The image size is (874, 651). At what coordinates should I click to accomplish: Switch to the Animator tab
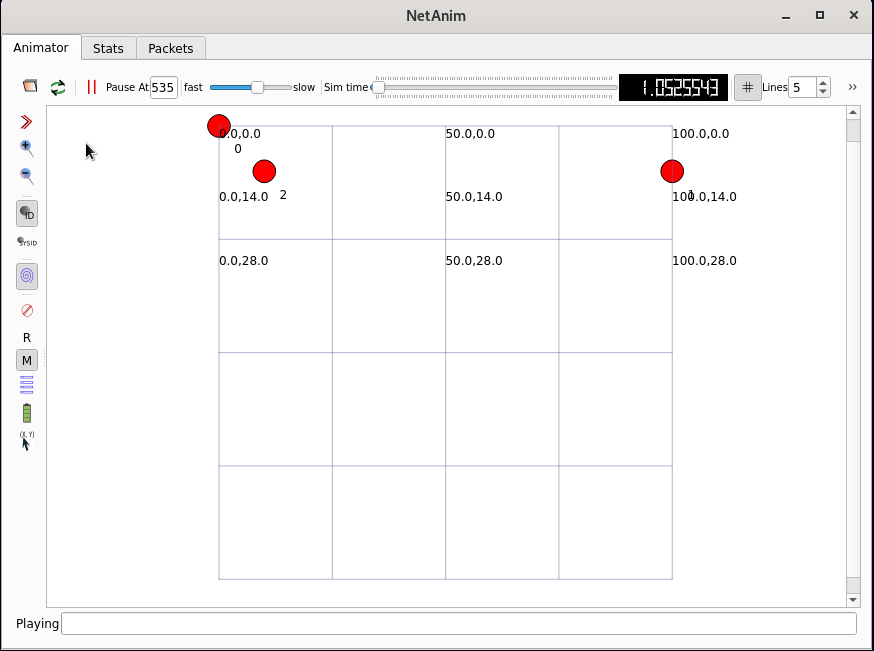coord(41,47)
